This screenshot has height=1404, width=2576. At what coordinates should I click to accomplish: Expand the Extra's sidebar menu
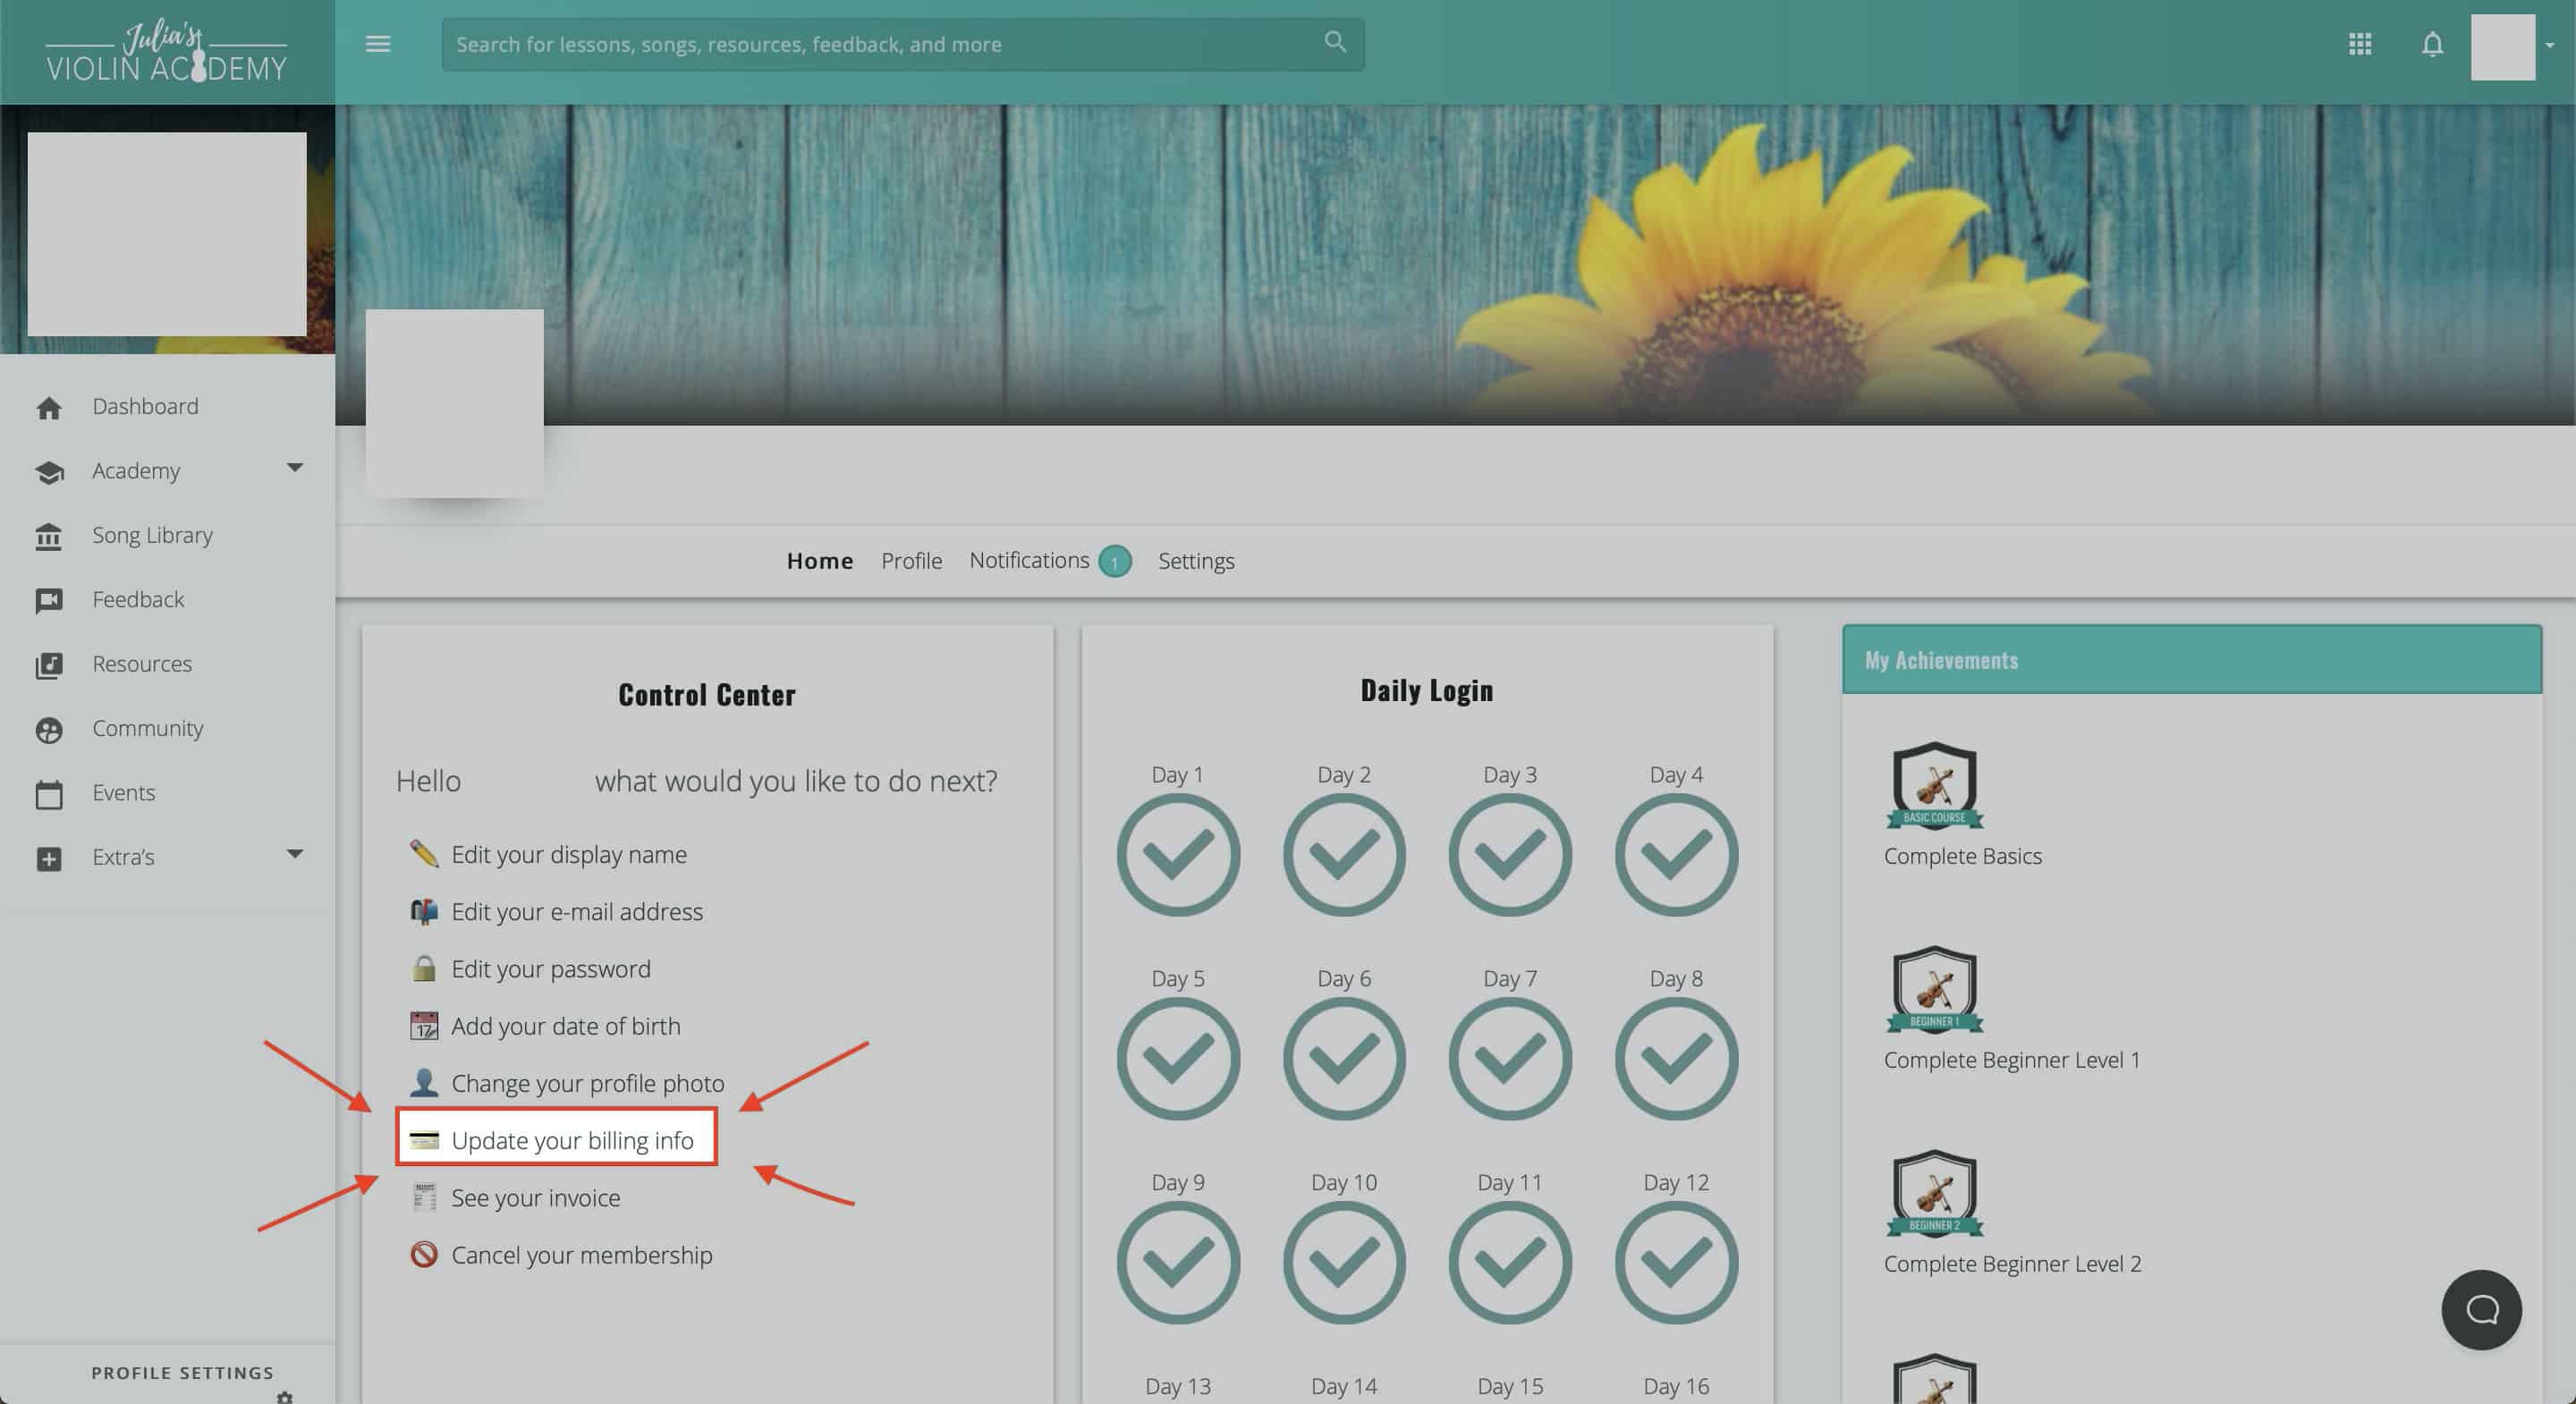(x=294, y=854)
